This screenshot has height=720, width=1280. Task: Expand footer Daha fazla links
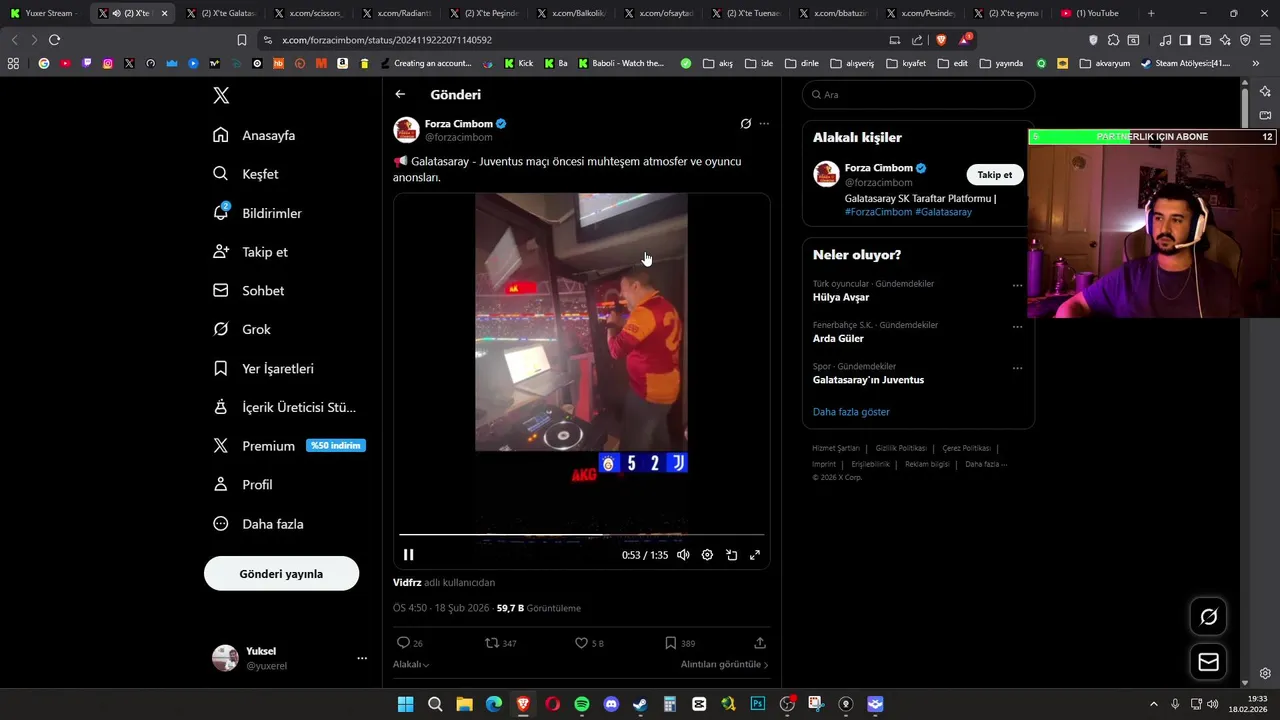(986, 464)
